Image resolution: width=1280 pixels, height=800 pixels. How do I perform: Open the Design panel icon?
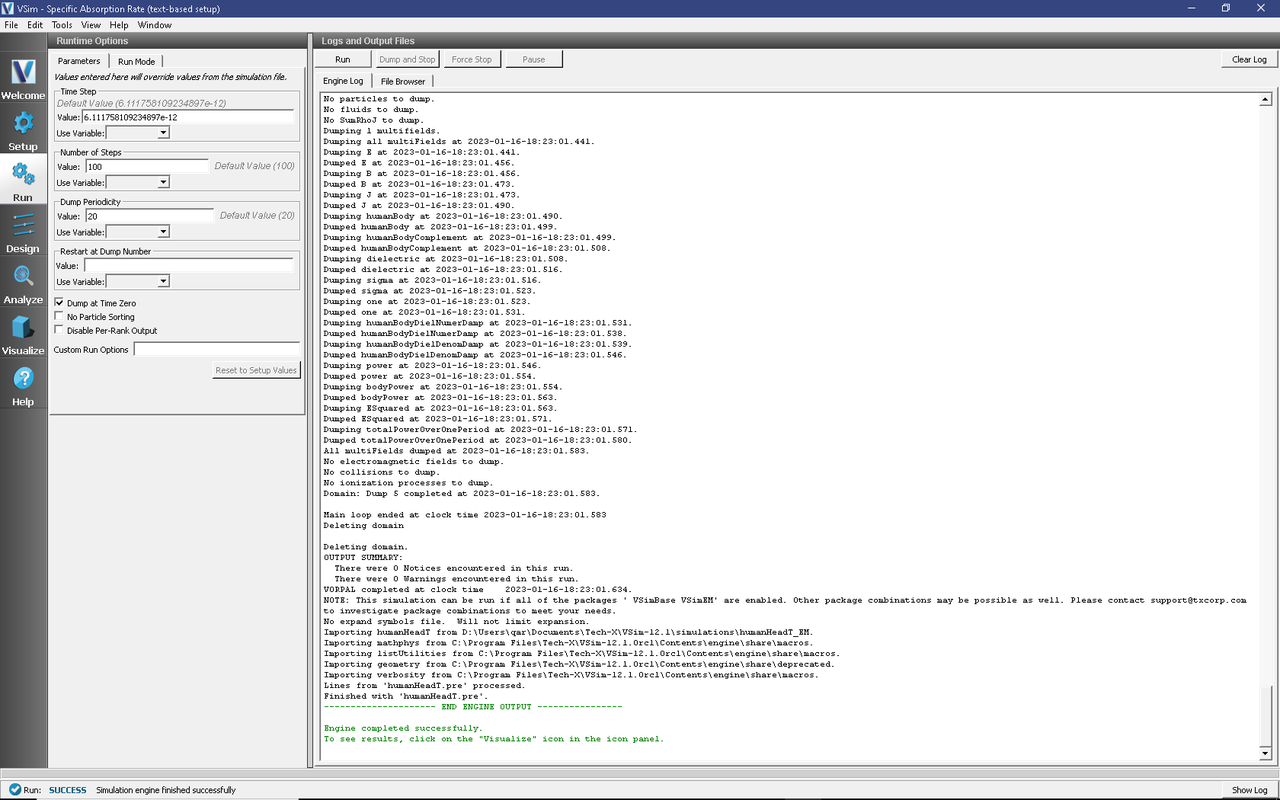23,226
